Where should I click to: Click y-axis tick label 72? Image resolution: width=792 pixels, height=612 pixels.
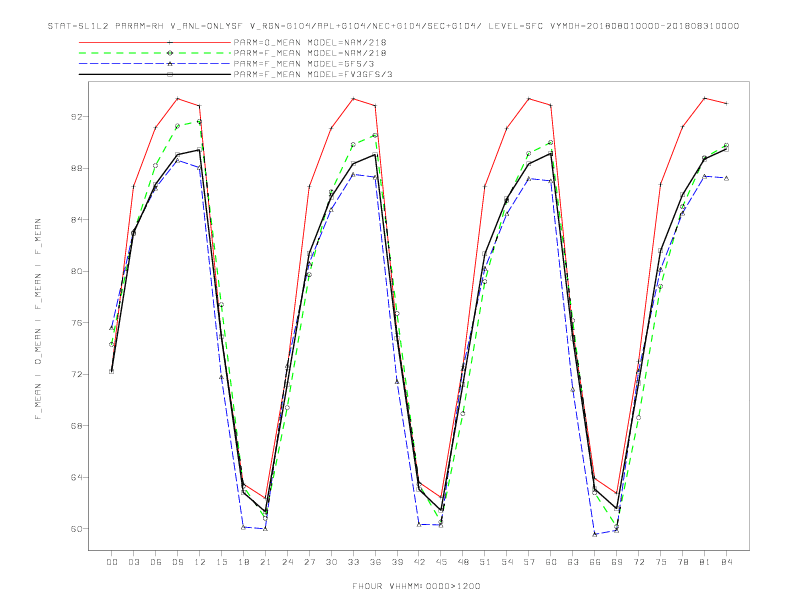(76, 374)
